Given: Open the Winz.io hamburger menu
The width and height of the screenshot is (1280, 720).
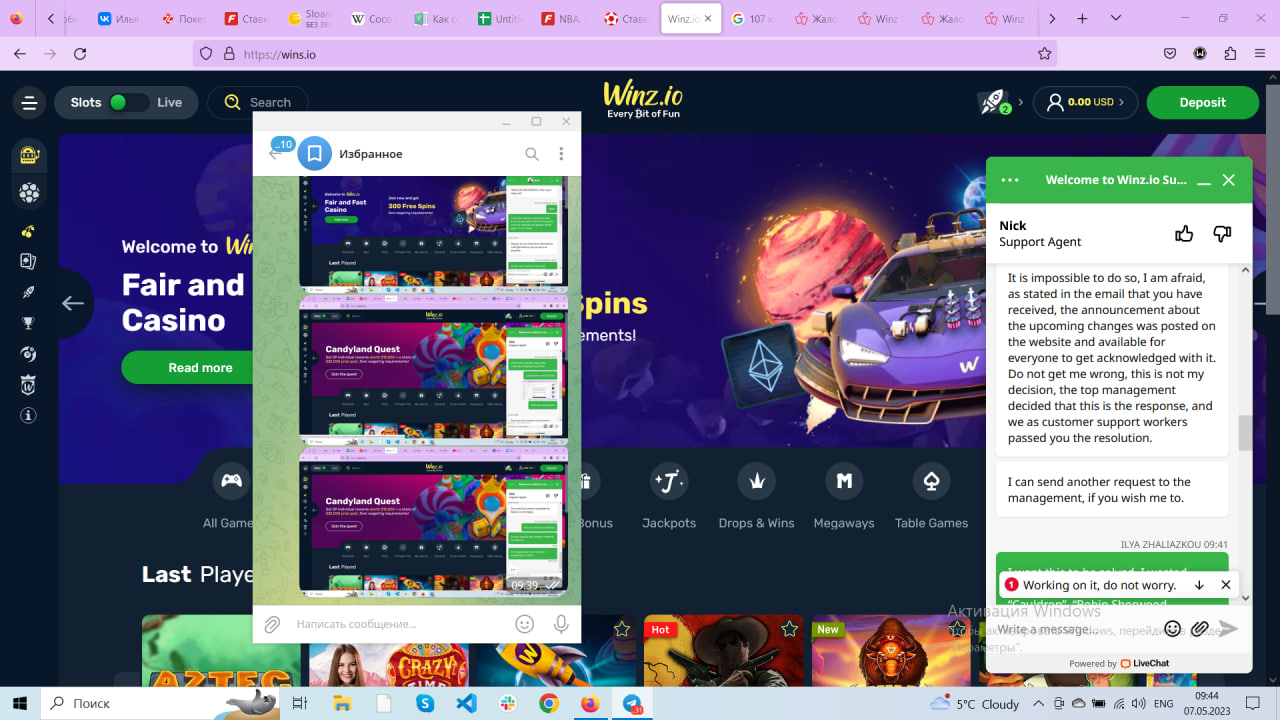Looking at the screenshot, I should pos(29,102).
